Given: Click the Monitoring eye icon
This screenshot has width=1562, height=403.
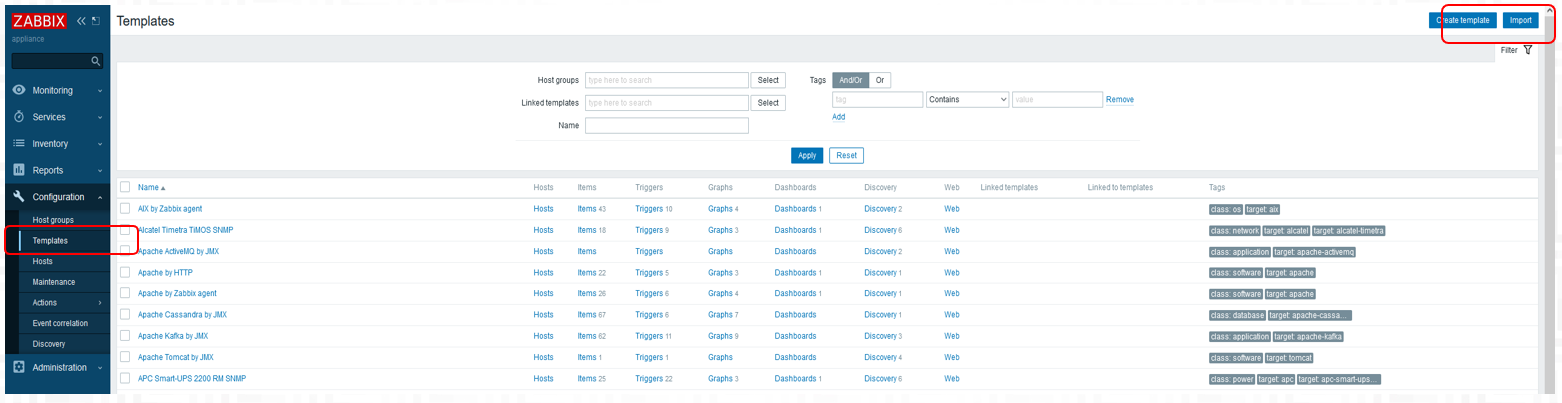Looking at the screenshot, I should [x=19, y=90].
